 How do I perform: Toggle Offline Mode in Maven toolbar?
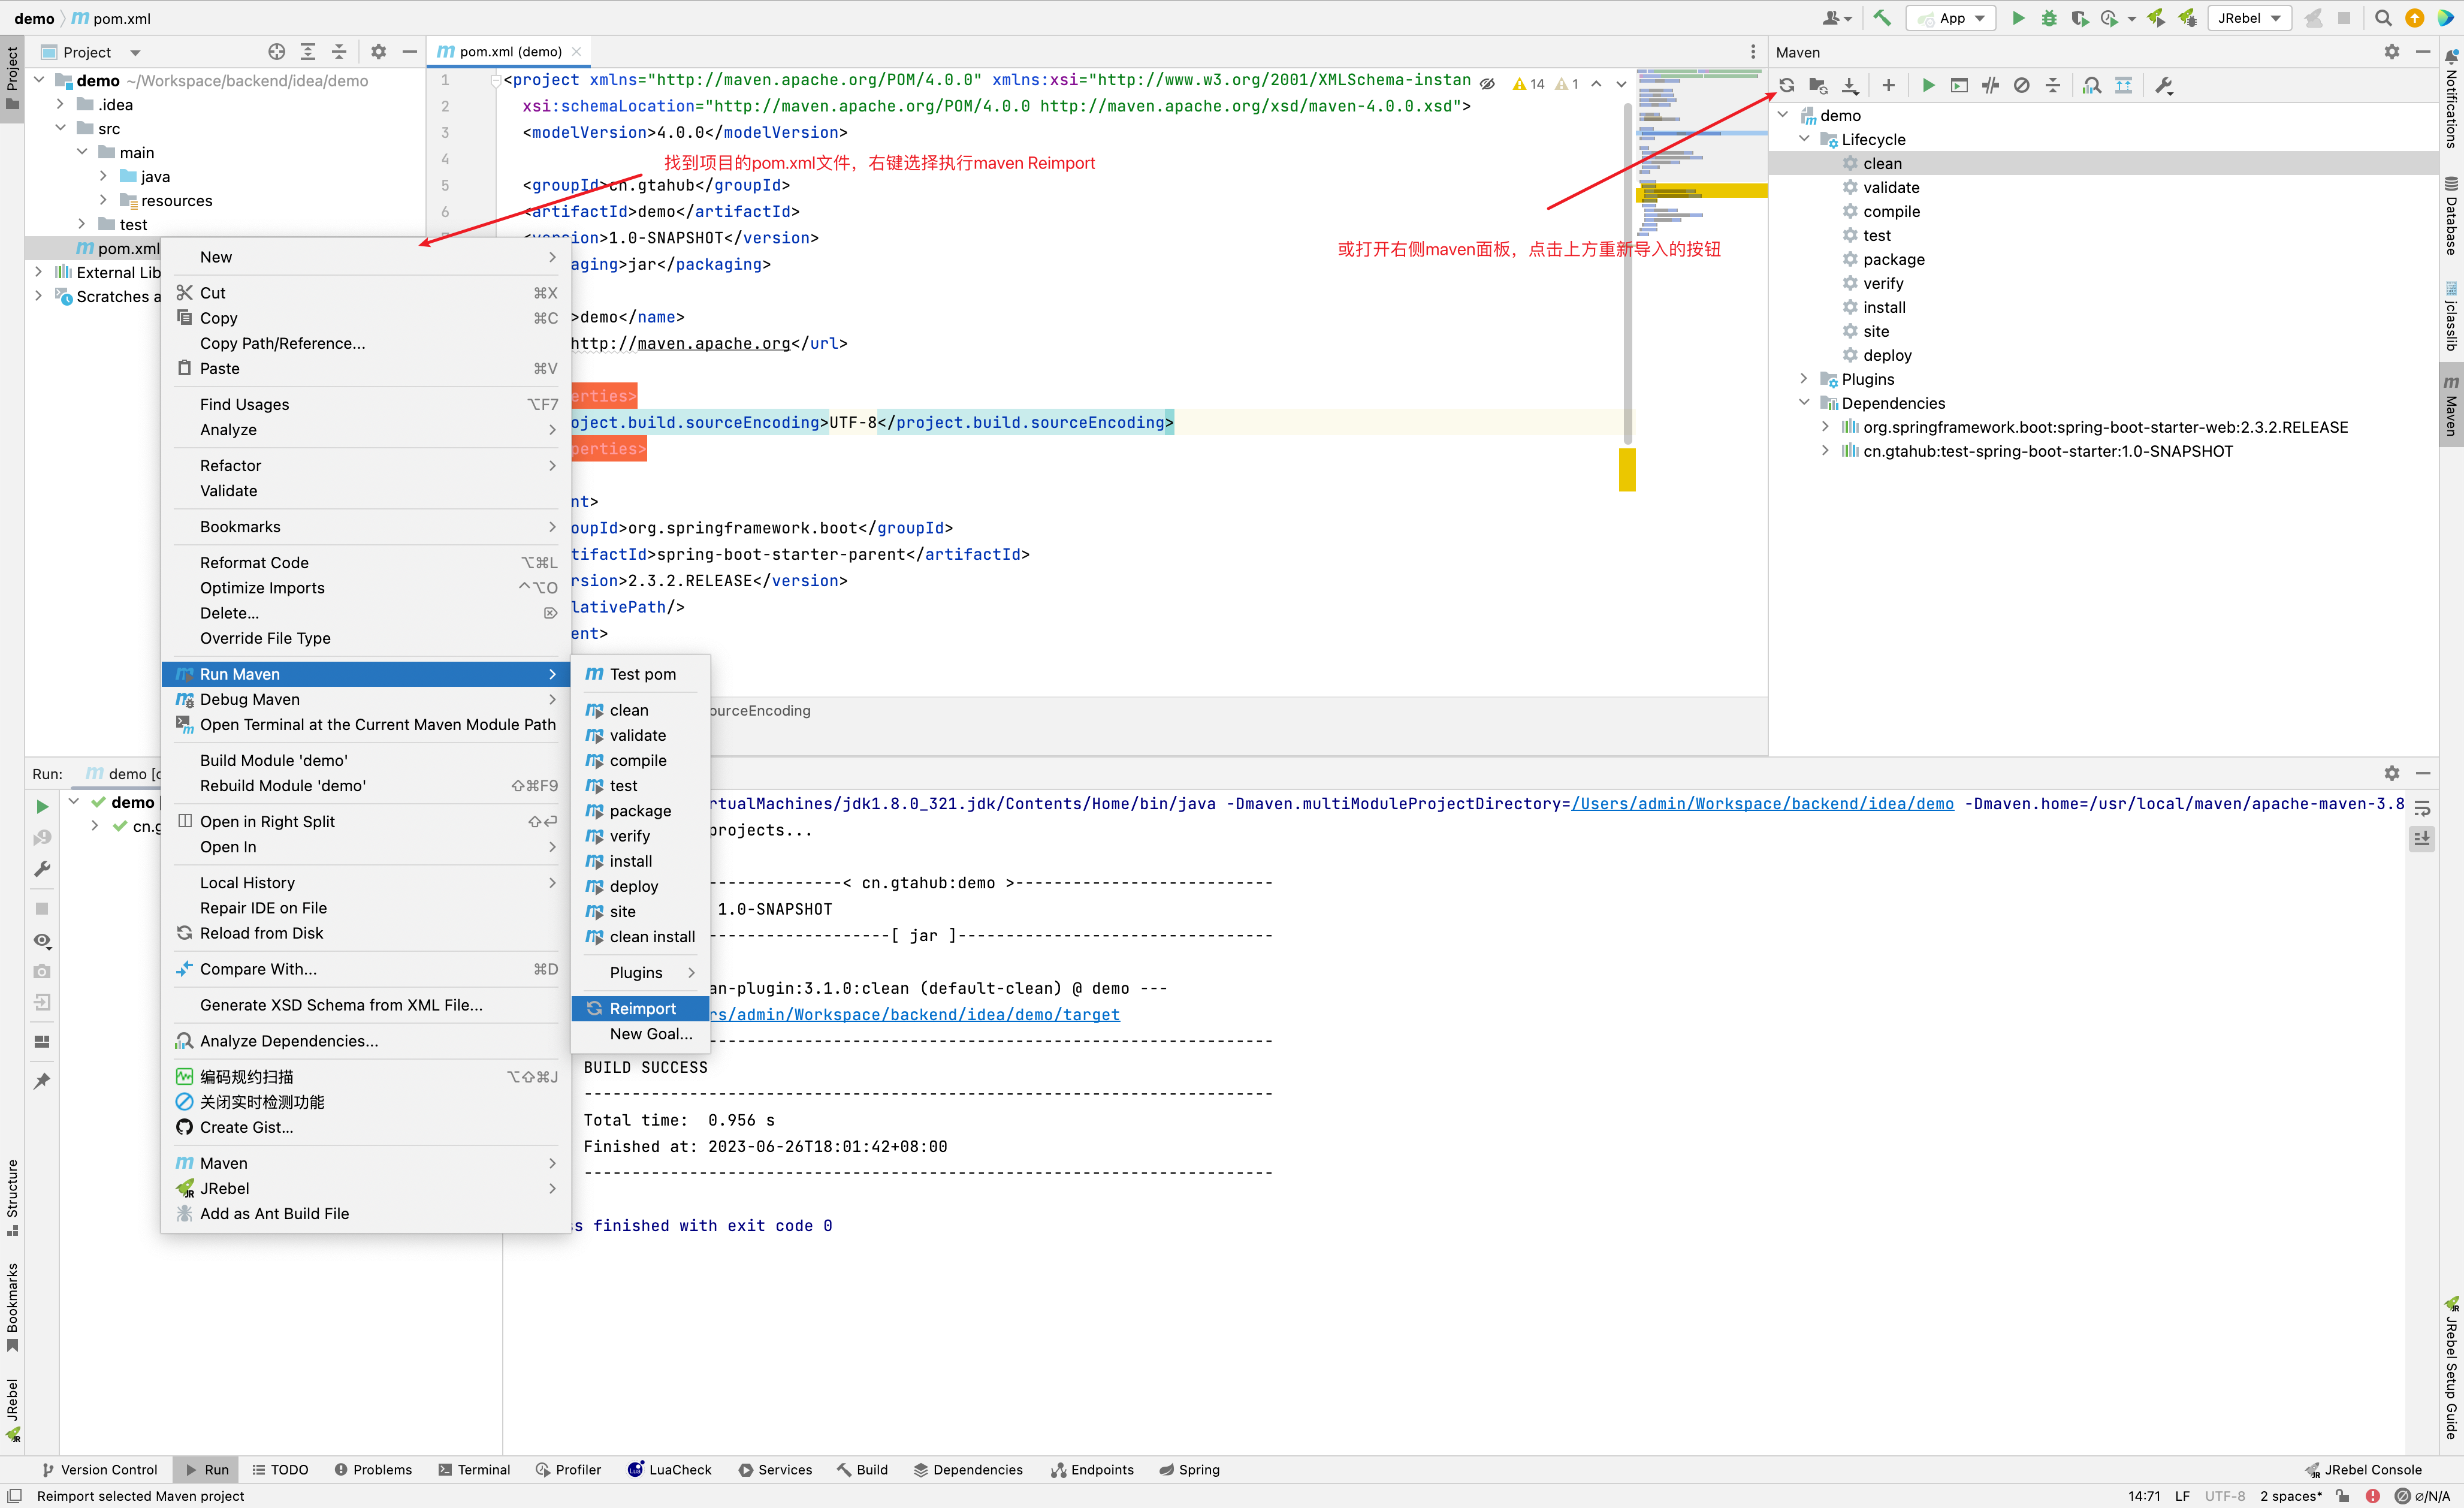(1991, 85)
